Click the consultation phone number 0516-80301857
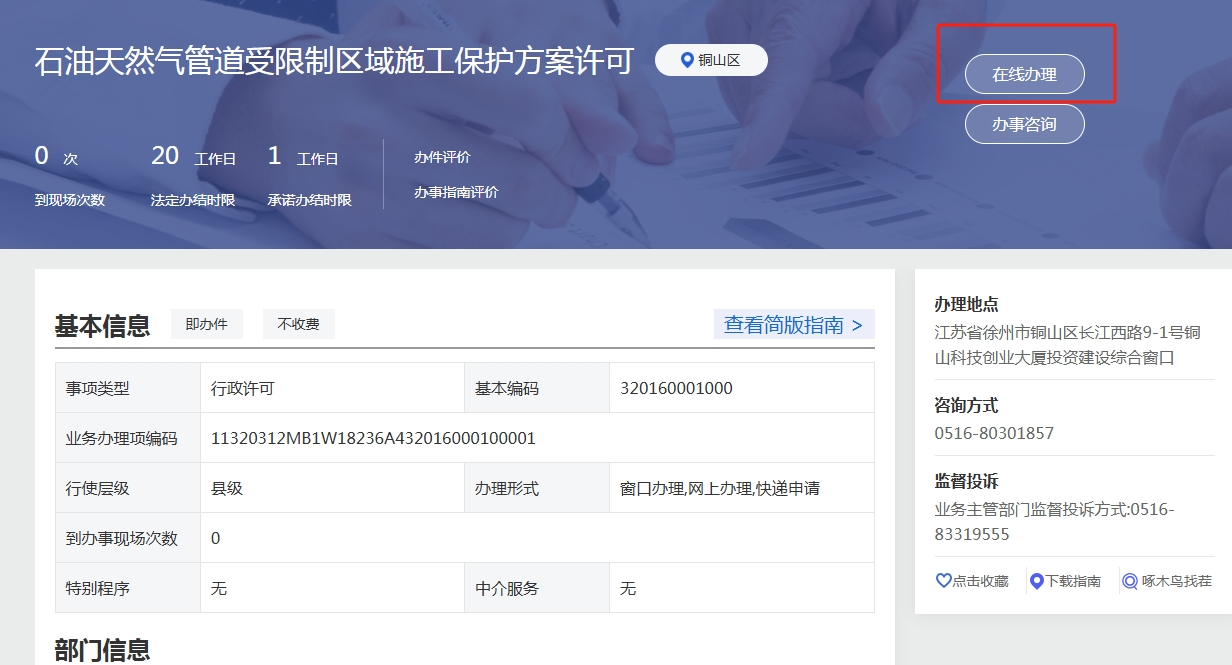Screen dimensions: 1232x665 pyautogui.click(x=994, y=433)
